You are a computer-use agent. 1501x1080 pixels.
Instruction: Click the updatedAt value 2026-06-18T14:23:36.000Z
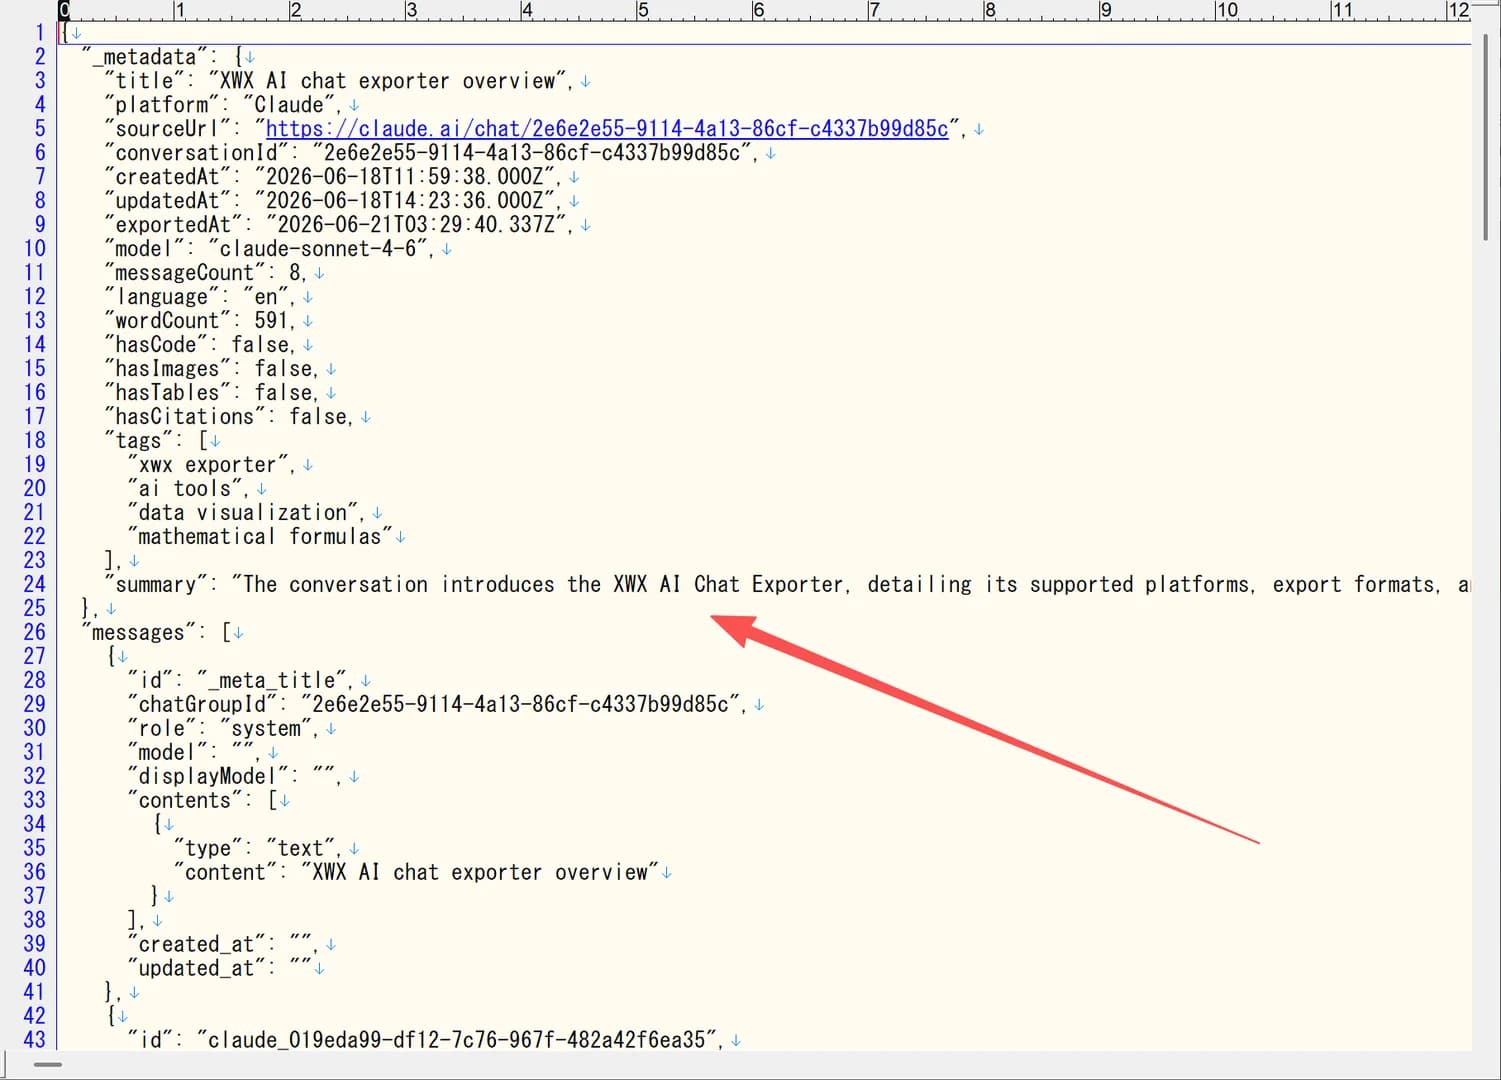click(405, 201)
